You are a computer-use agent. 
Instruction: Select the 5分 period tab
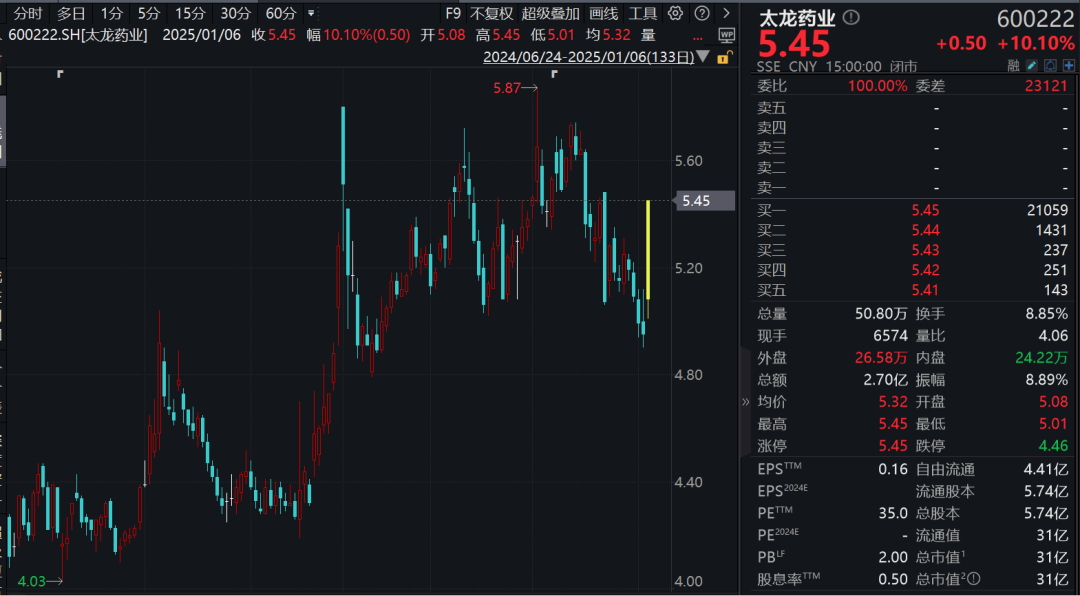pos(147,13)
